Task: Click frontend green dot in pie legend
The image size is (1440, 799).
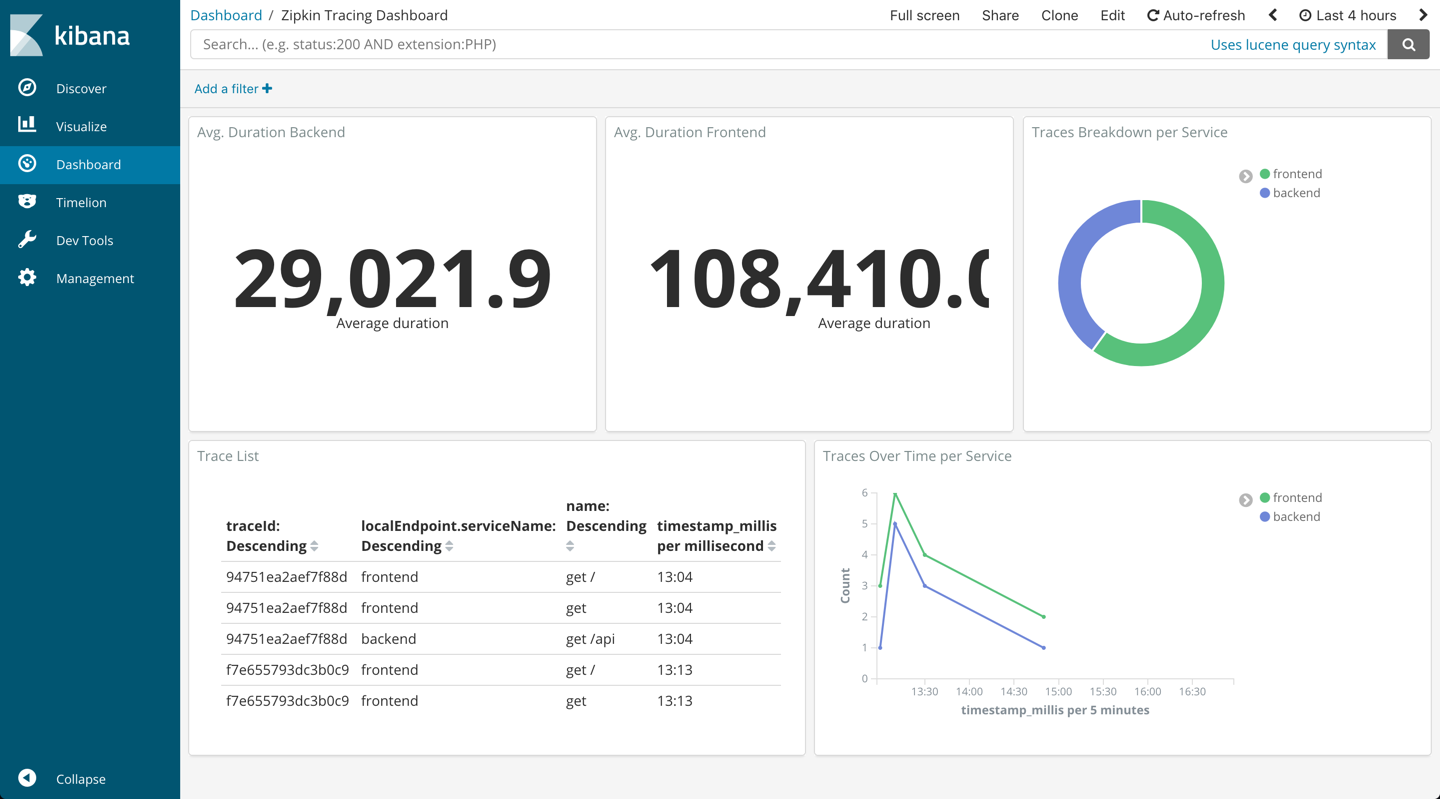Action: (1265, 174)
